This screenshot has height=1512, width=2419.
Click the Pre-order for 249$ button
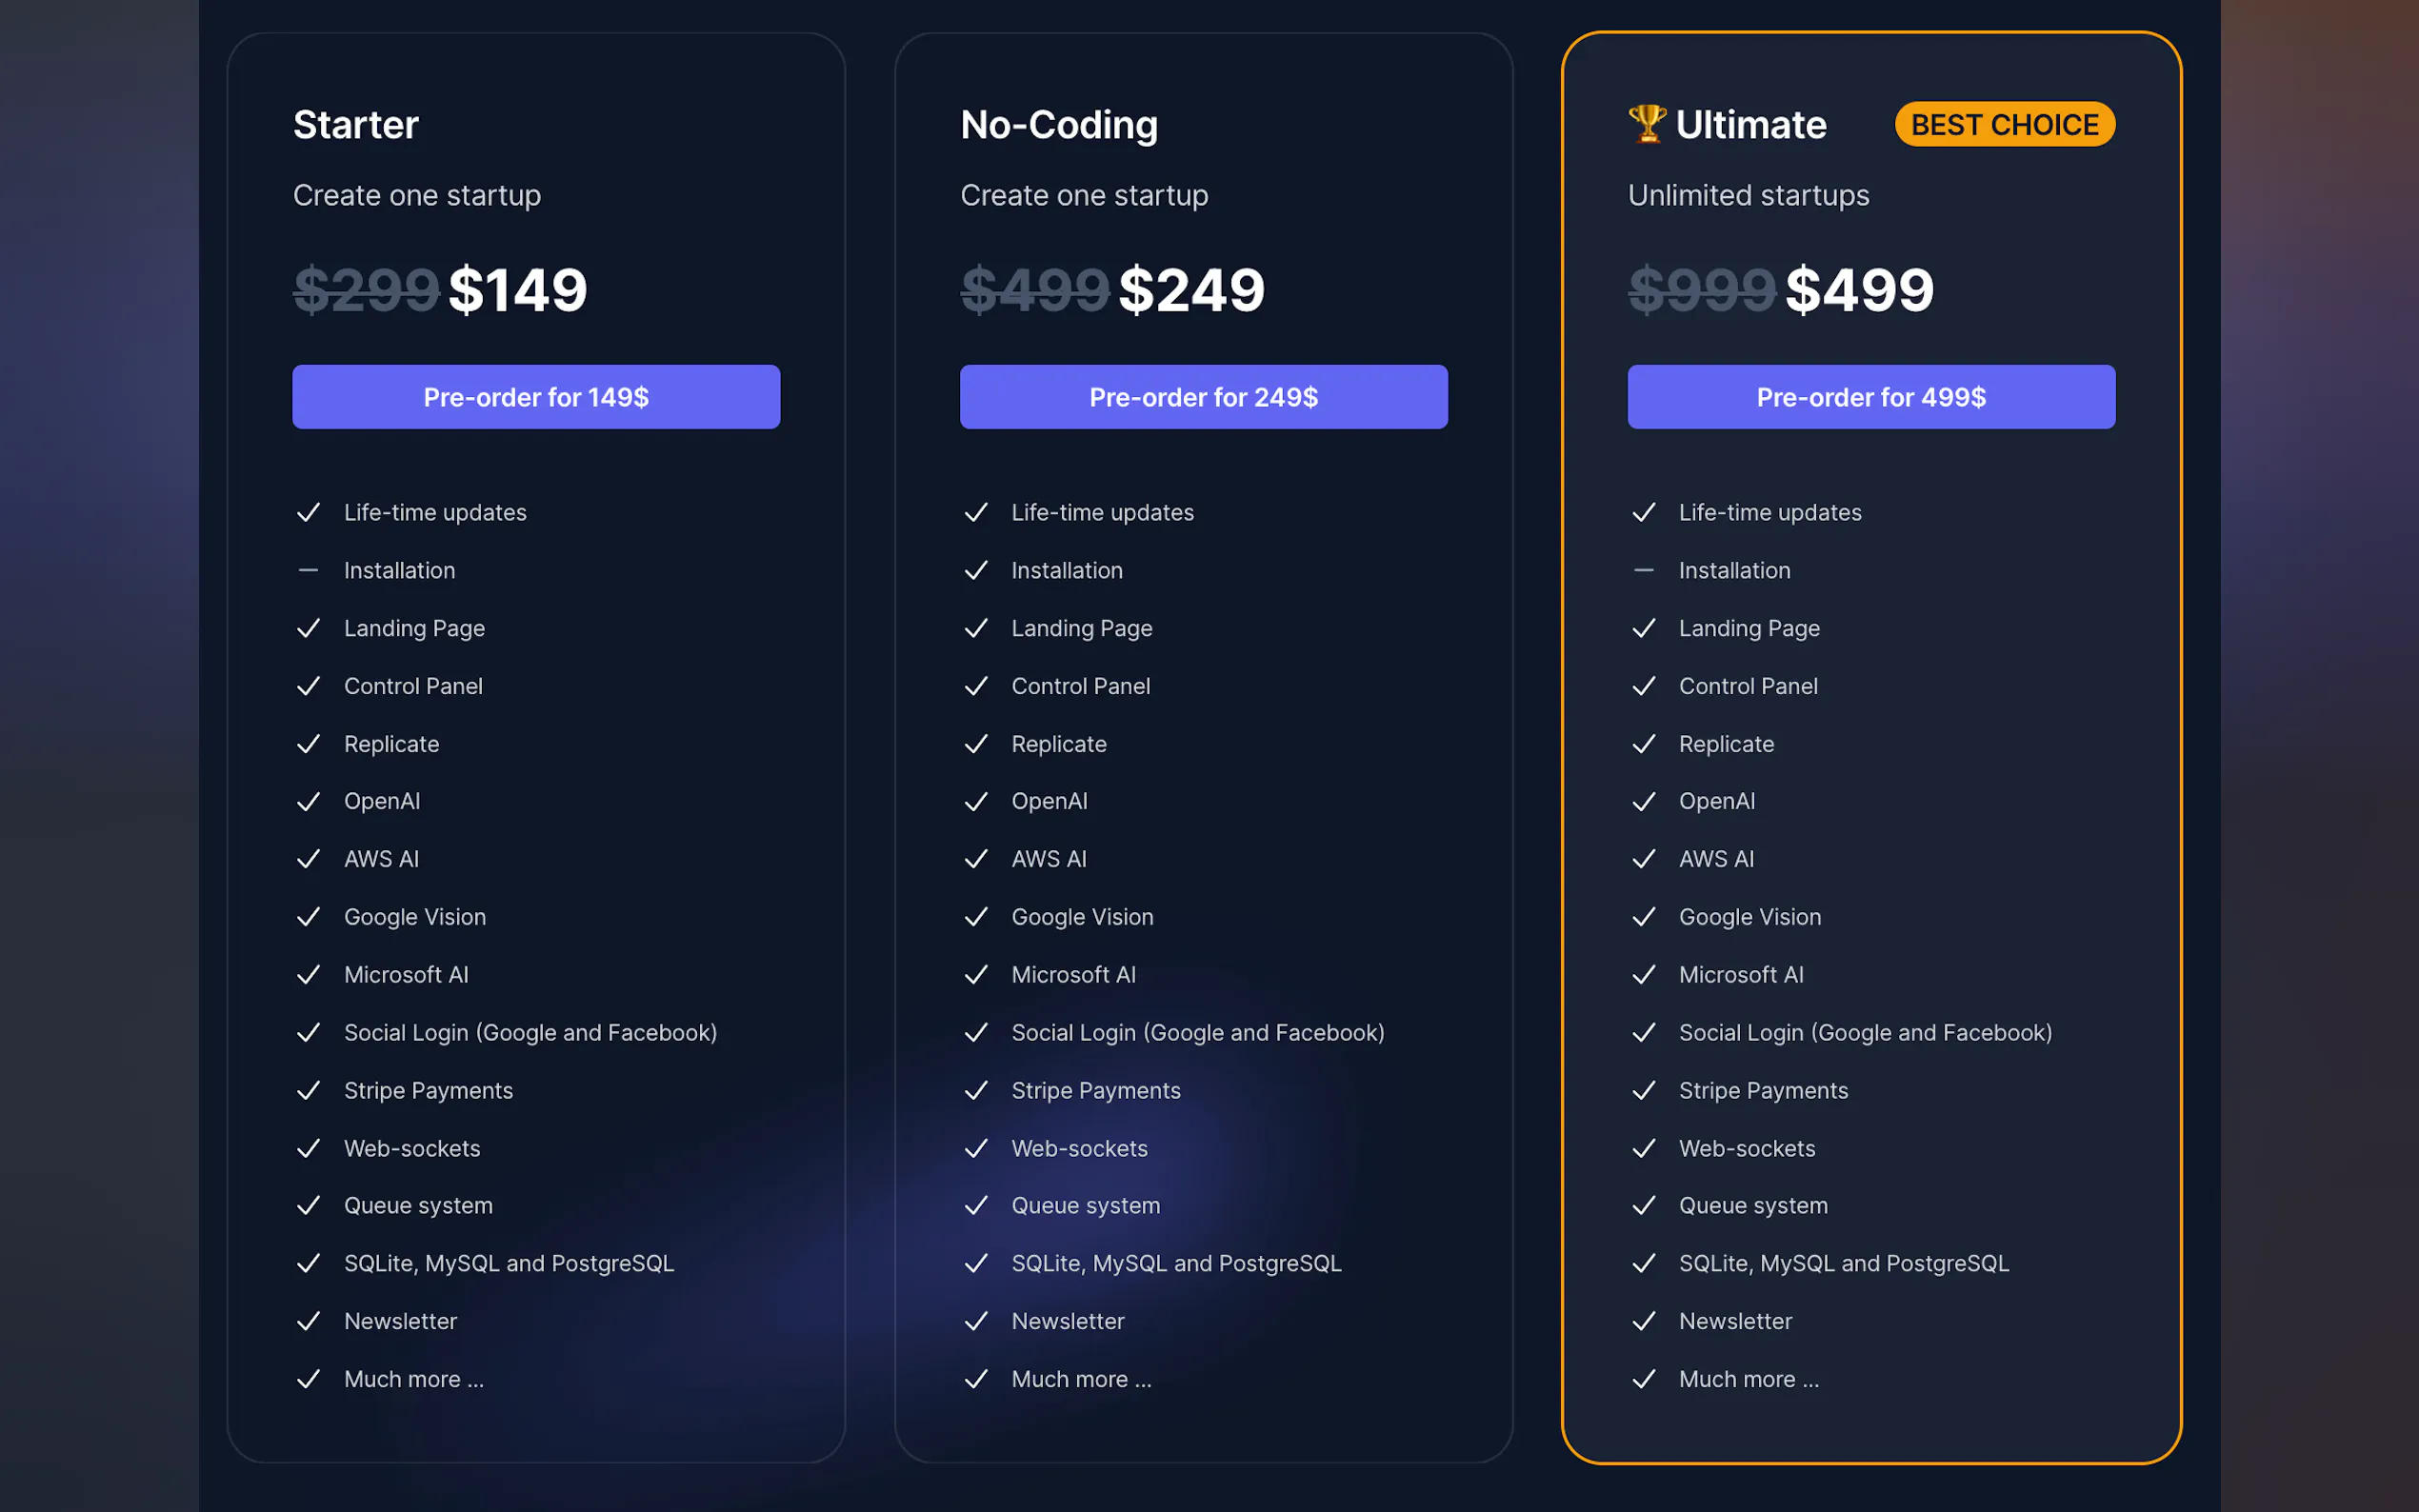click(x=1203, y=397)
